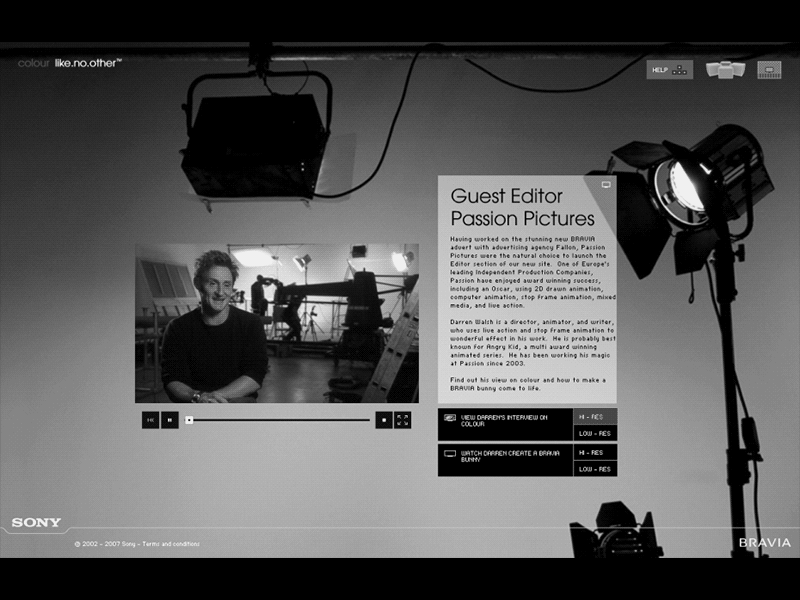This screenshot has height=600, width=800.
Task: Expand the video to fullscreen
Action: pos(403,420)
